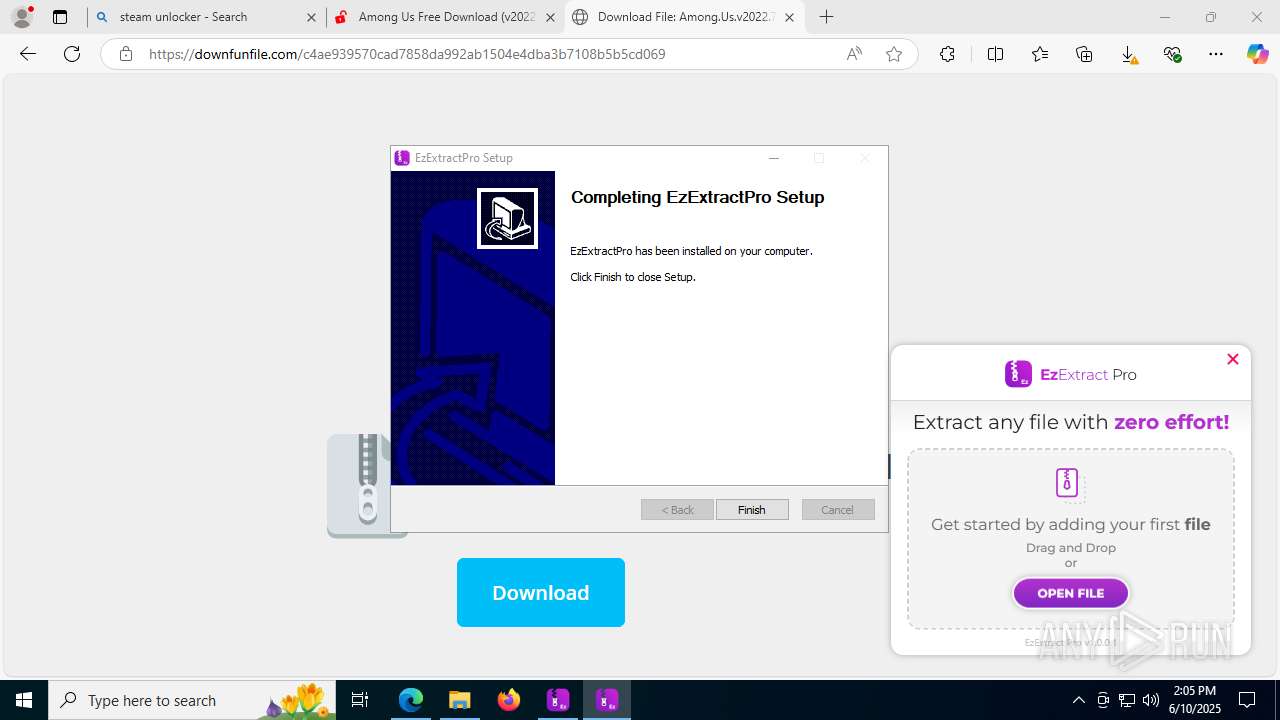
Task: Click the active EzExtract taskbar icon
Action: tap(607, 700)
